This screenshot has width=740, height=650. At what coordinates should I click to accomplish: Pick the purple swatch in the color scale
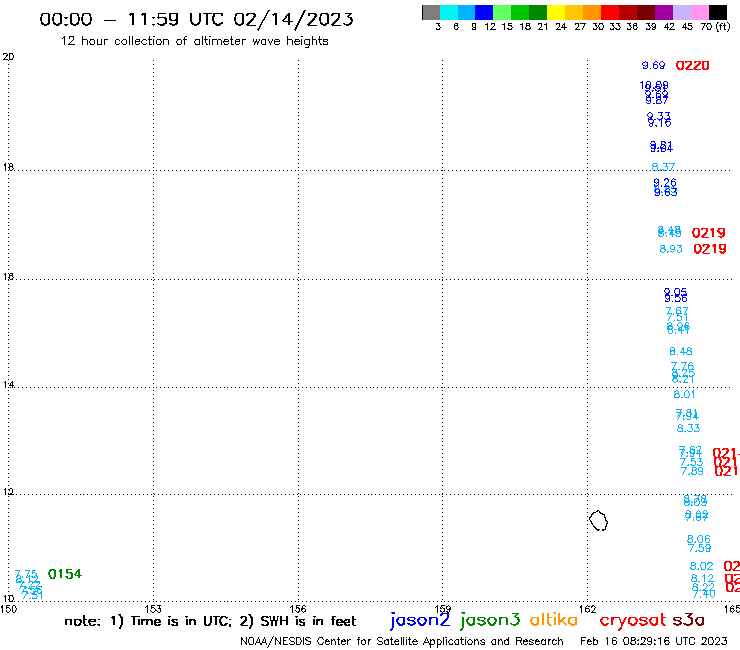coord(664,12)
